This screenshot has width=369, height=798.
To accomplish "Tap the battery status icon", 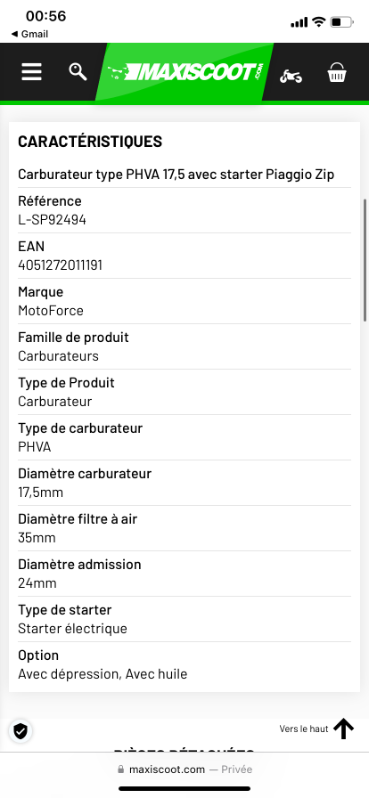I will 342,22.
